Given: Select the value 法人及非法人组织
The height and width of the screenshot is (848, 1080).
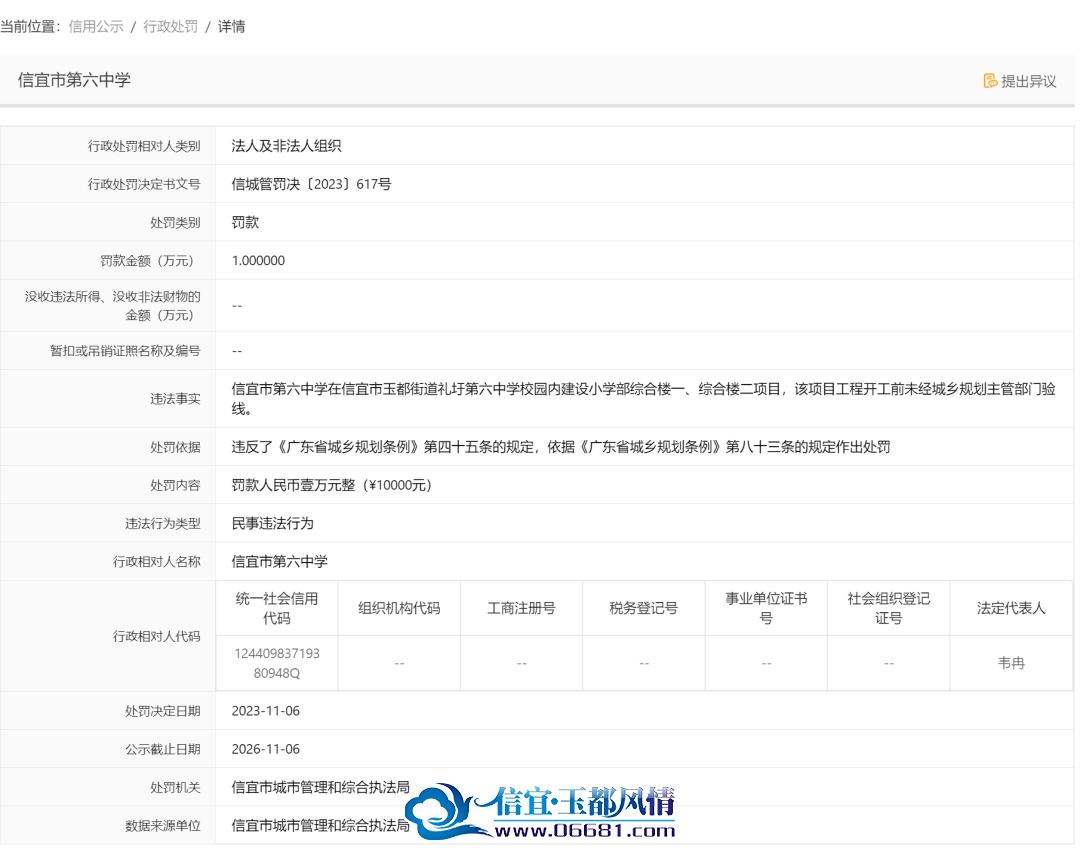Looking at the screenshot, I should (287, 146).
